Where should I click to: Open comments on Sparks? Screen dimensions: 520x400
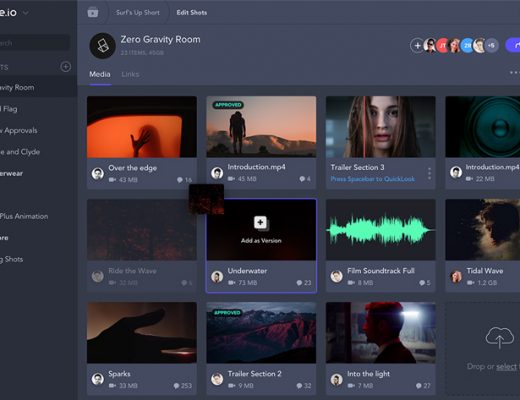coord(183,386)
